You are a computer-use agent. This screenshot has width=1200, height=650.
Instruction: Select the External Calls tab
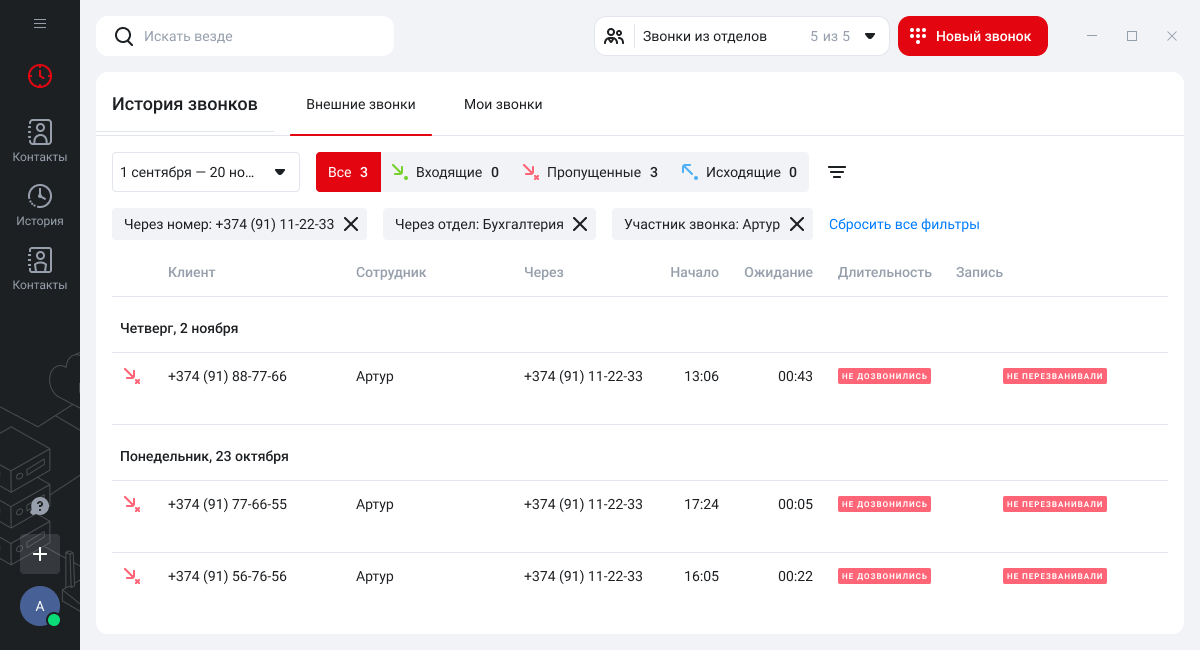click(360, 104)
